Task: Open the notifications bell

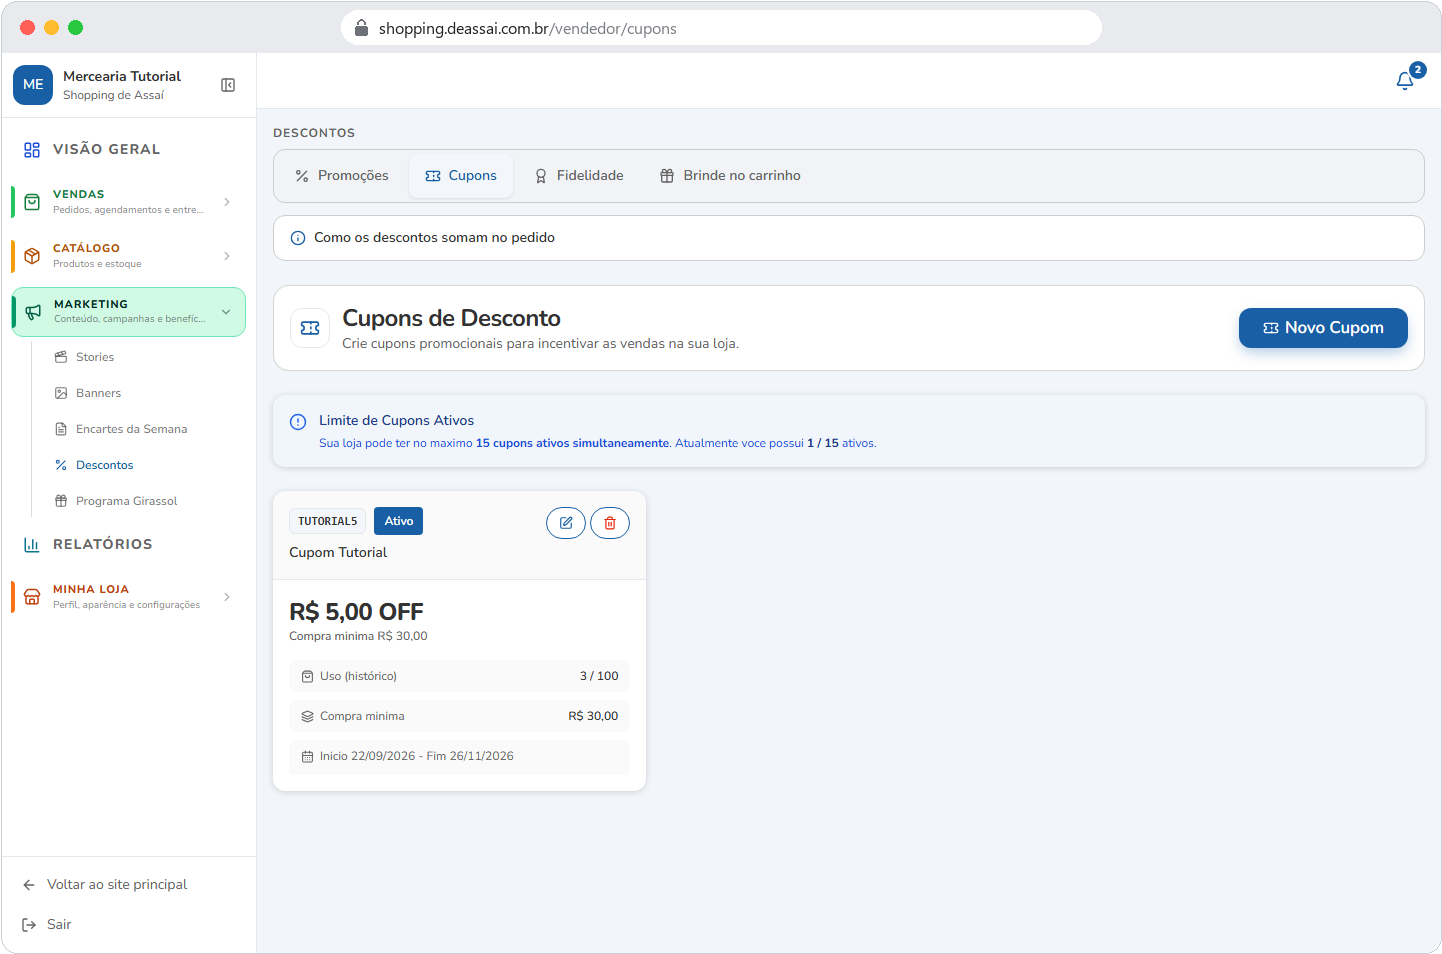Action: point(1405,81)
